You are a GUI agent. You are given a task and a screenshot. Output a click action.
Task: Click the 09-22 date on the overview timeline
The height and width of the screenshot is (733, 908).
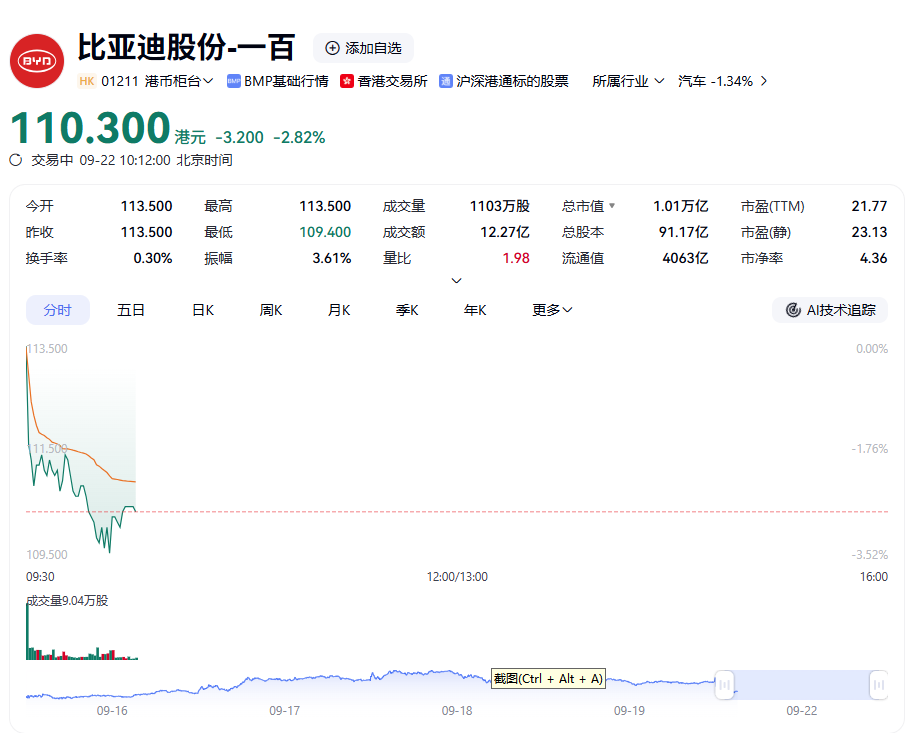point(802,710)
